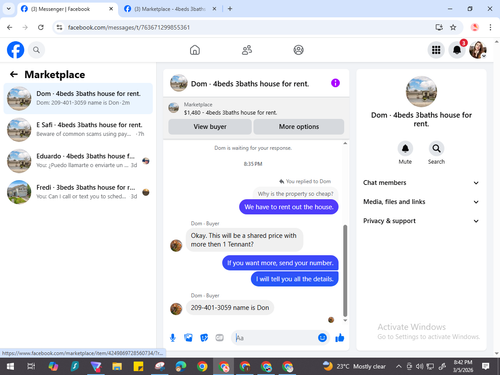
Task: Click the More options button
Action: click(x=299, y=127)
